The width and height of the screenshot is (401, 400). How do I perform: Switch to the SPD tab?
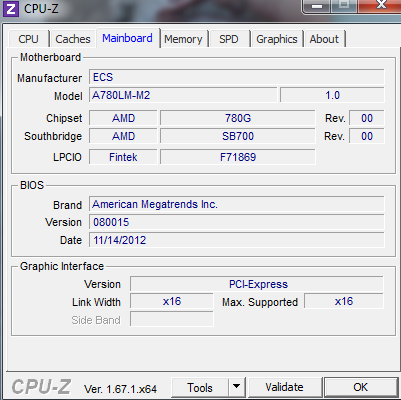click(229, 39)
